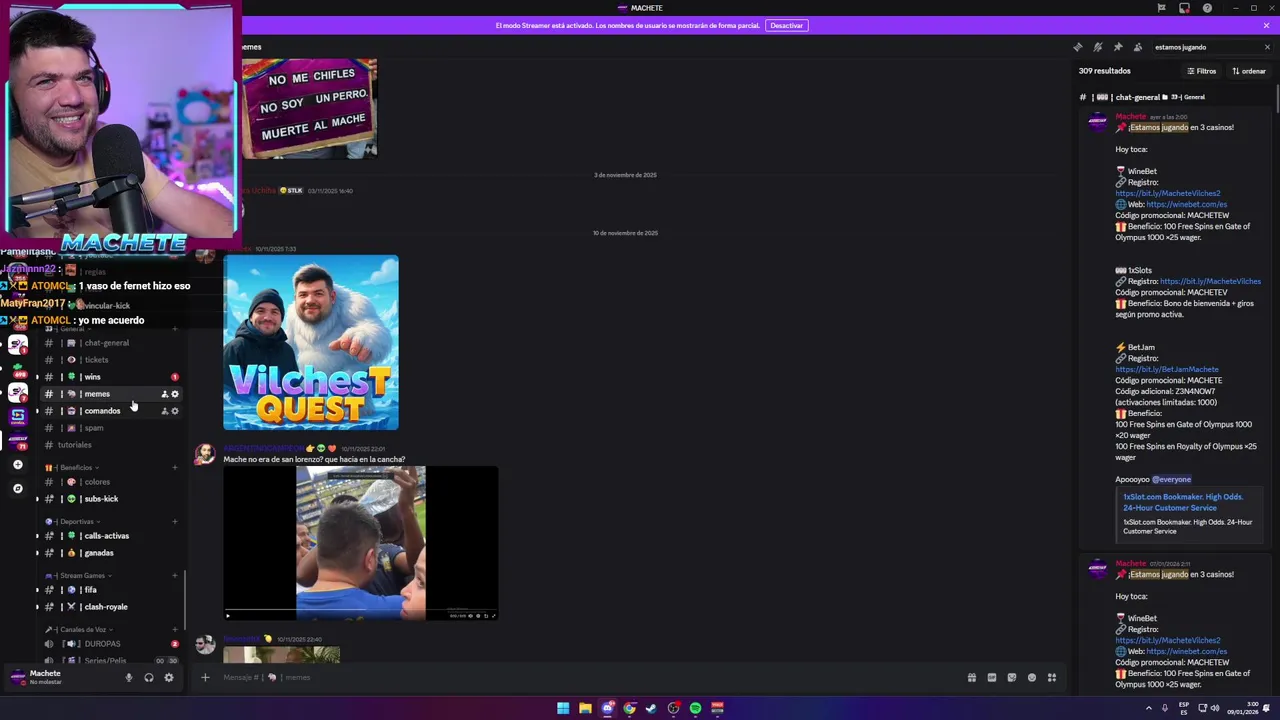The height and width of the screenshot is (720, 1280).
Task: Open user settings gear in user panel
Action: pos(168,678)
